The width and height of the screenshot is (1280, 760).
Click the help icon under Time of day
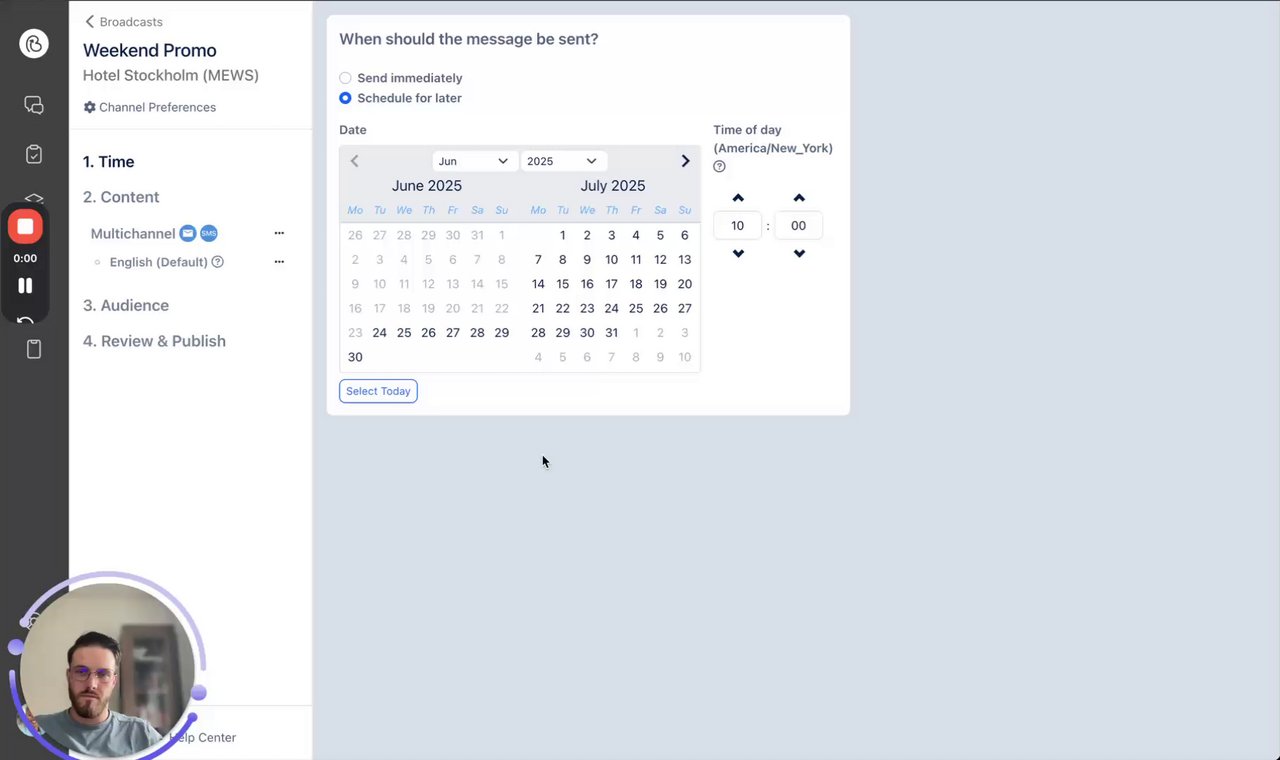(x=719, y=167)
